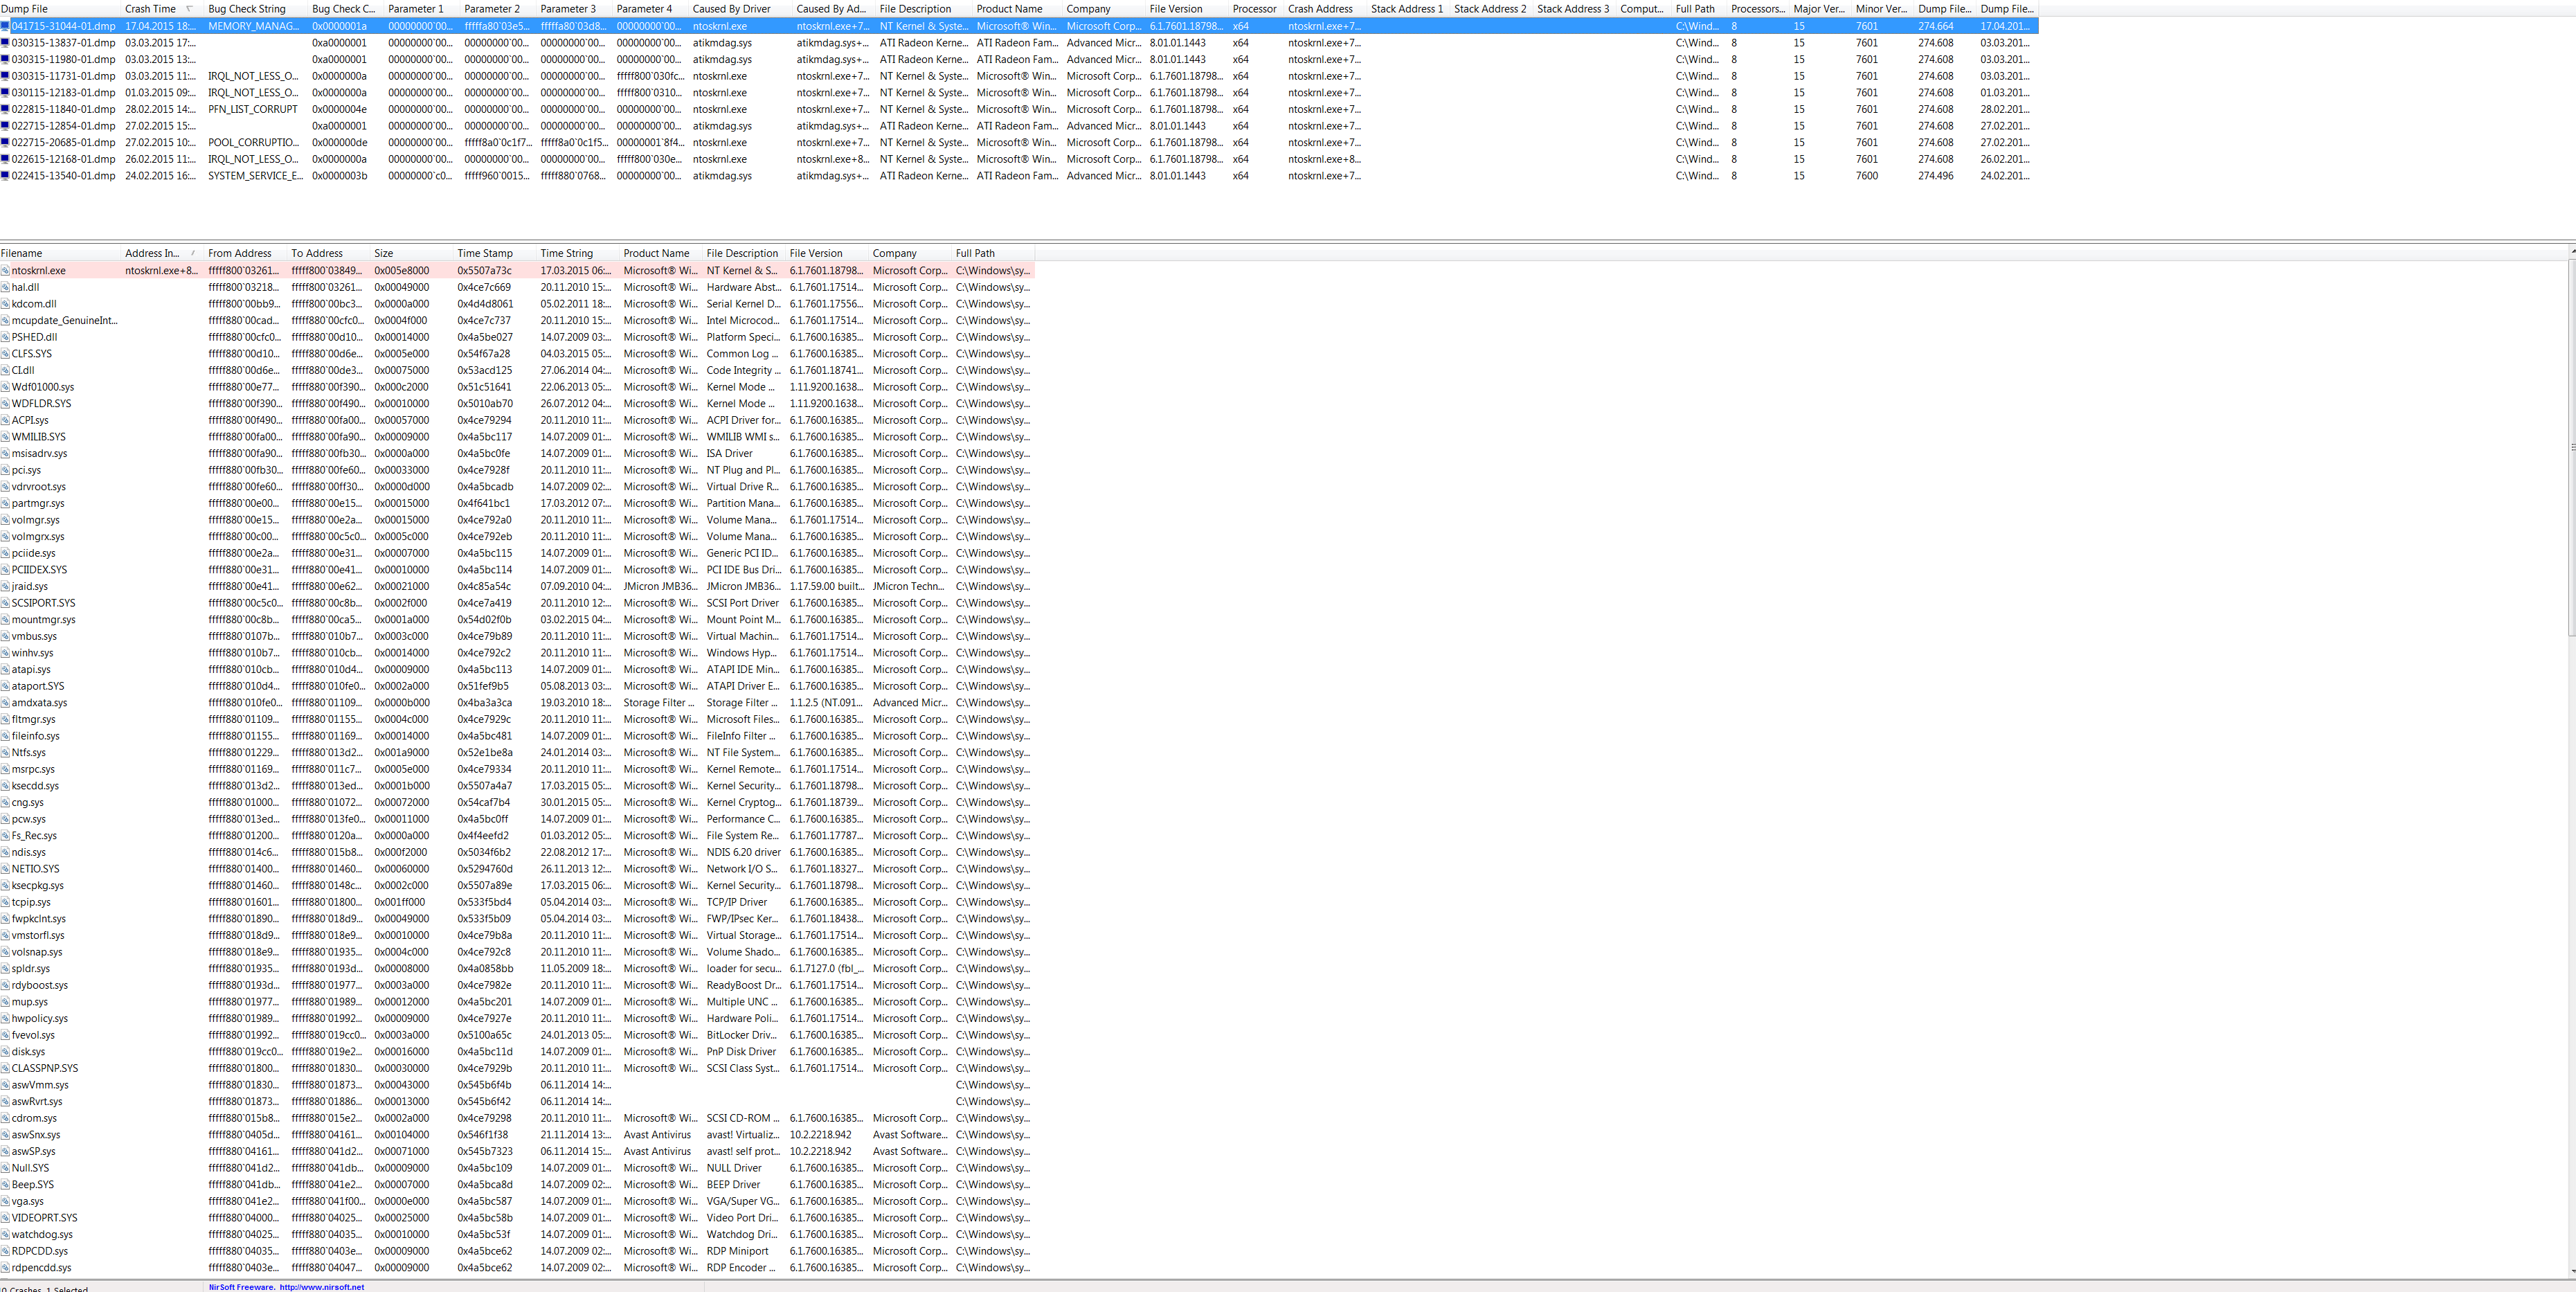
Task: Click the 022415-13540-01.dmp dump icon
Action: (x=5, y=176)
